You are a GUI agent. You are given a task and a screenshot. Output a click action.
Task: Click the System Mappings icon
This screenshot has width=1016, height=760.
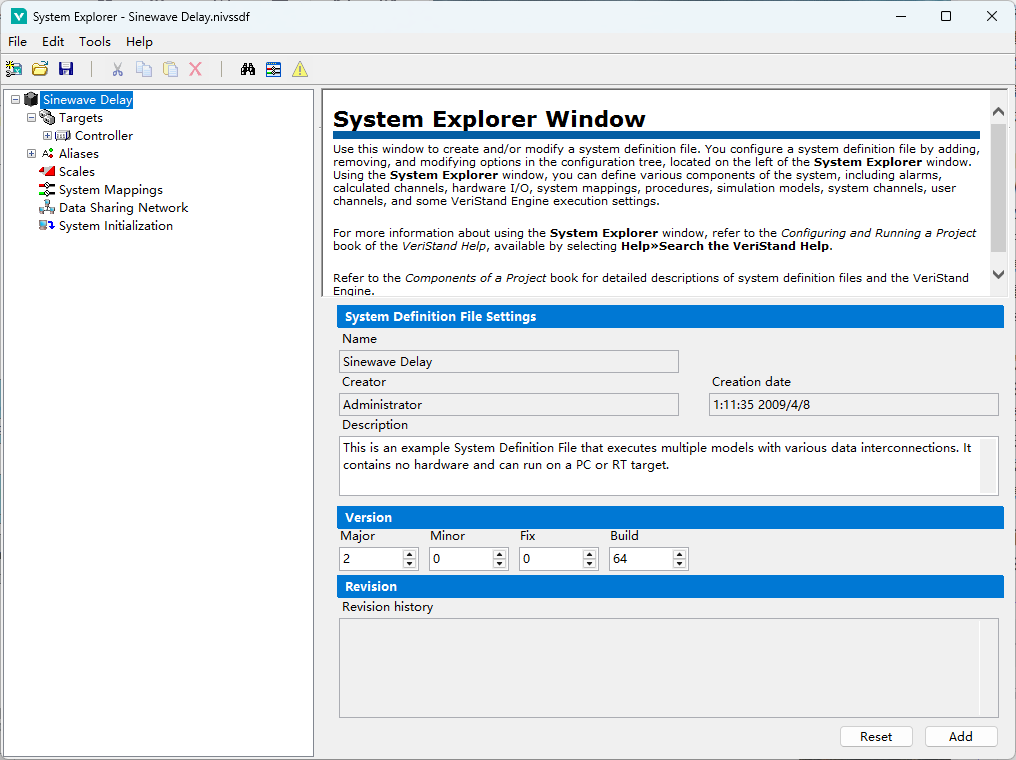tap(47, 189)
